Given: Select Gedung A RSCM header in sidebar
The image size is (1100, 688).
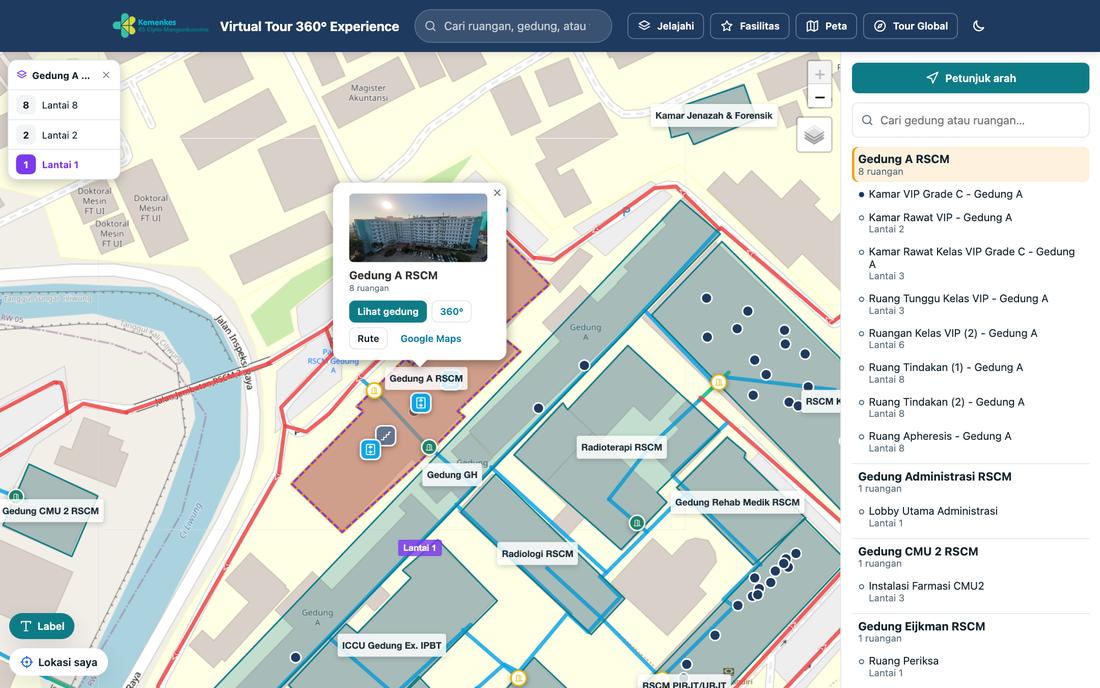Looking at the screenshot, I should point(970,164).
